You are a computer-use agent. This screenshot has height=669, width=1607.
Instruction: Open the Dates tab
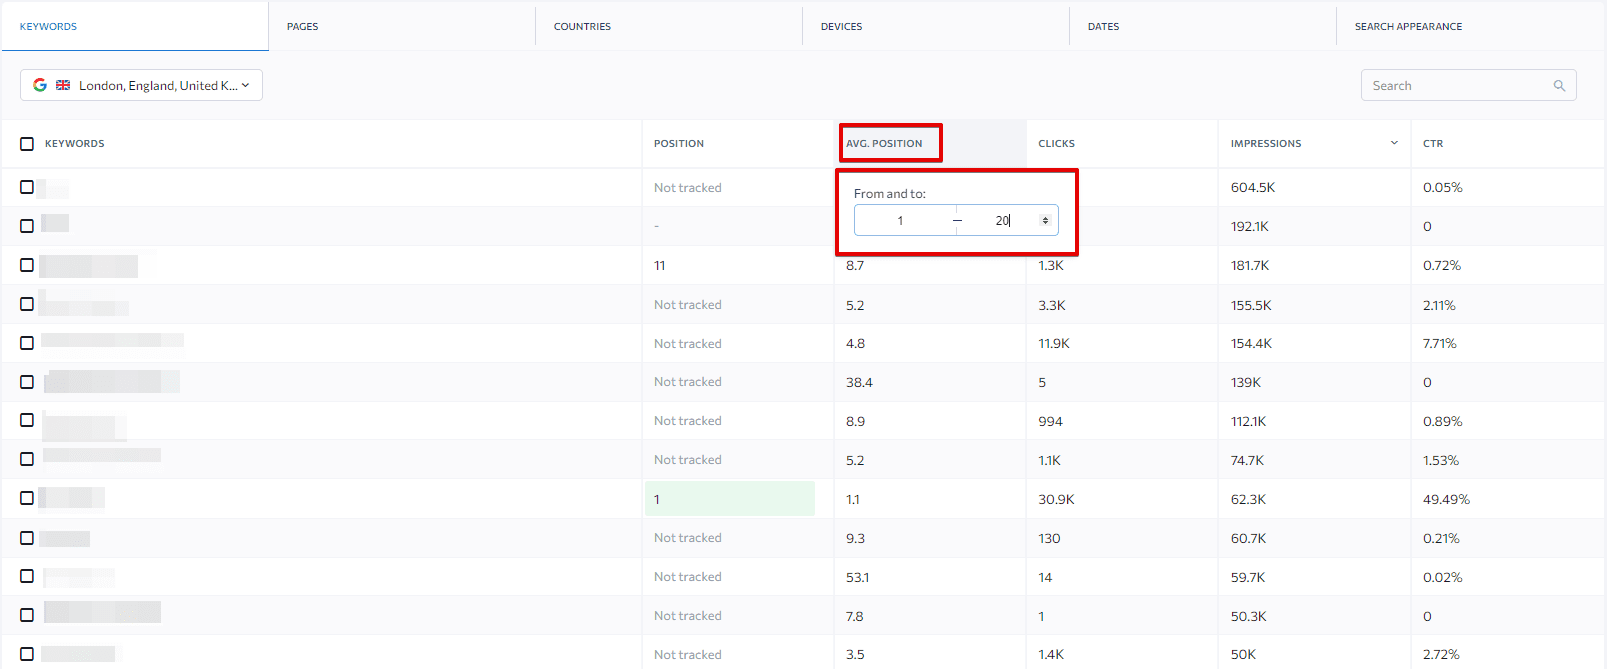tap(1203, 26)
